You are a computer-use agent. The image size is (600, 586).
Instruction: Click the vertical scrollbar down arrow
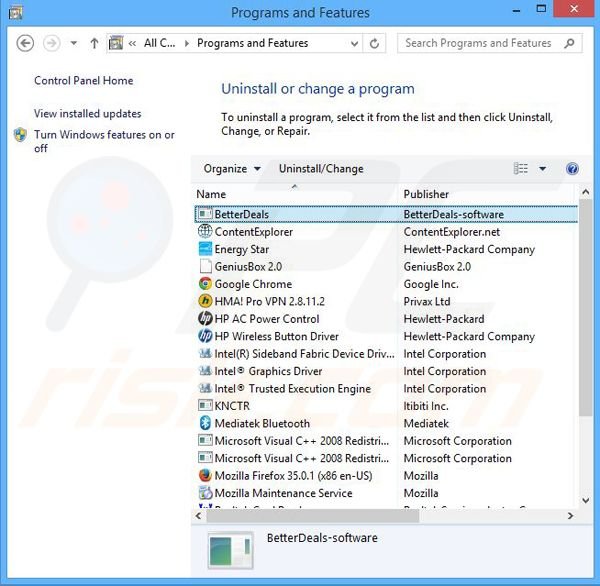(x=585, y=500)
